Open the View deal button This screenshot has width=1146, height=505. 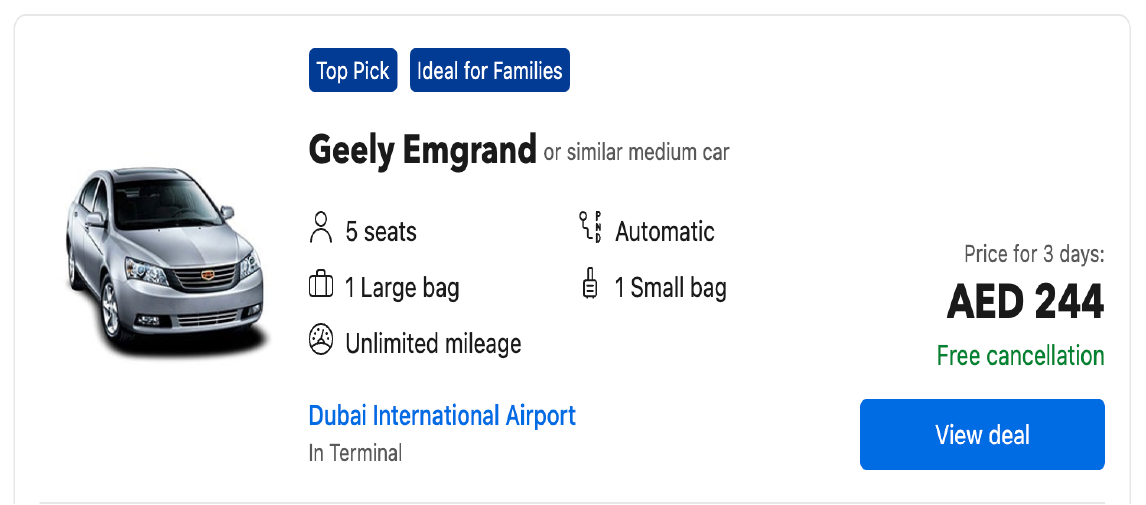click(x=982, y=435)
